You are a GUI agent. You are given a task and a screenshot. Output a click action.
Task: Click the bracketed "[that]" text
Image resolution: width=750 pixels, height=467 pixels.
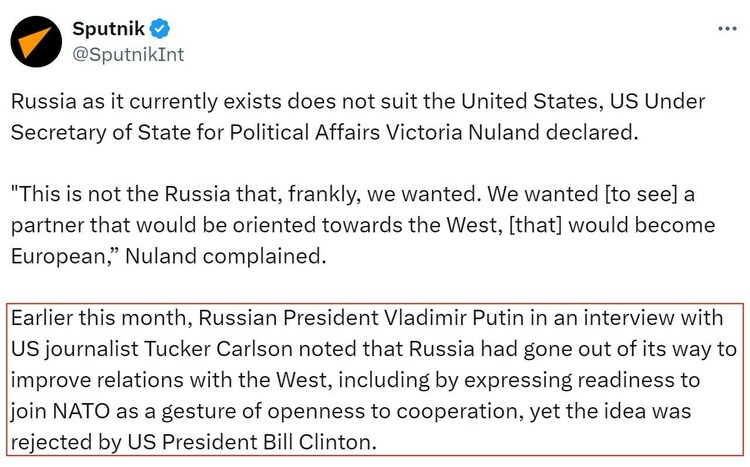pos(535,225)
